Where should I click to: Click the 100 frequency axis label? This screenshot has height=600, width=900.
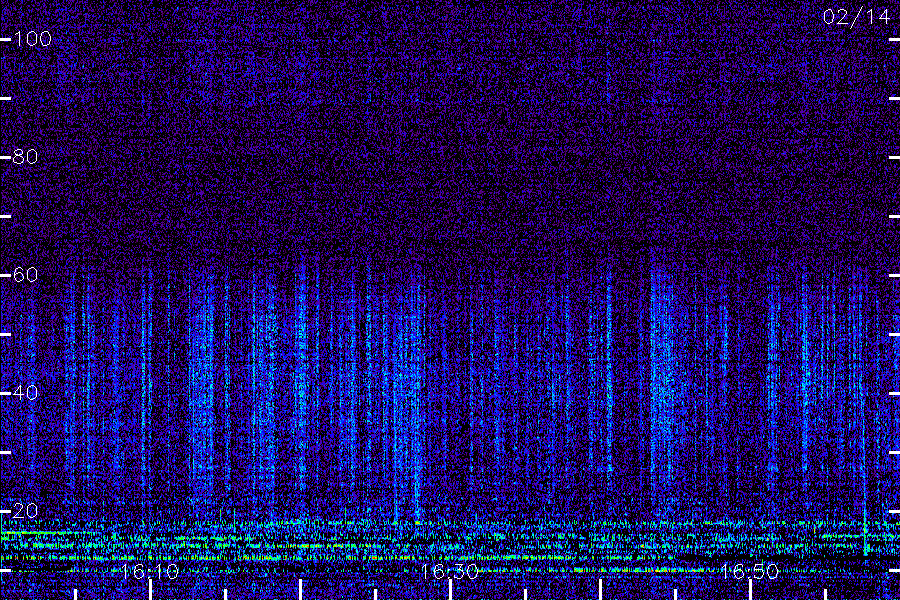pyautogui.click(x=33, y=39)
